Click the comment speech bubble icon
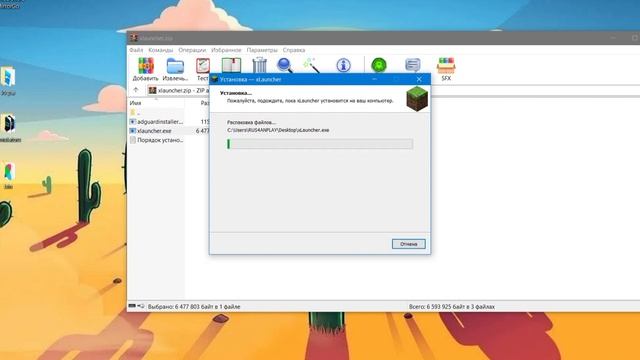Image resolution: width=640 pixels, height=360 pixels. click(x=413, y=65)
